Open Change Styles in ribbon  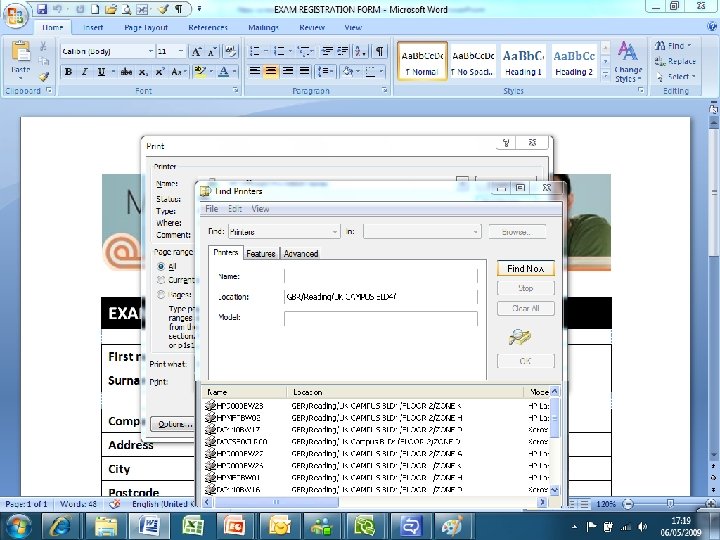pyautogui.click(x=628, y=62)
